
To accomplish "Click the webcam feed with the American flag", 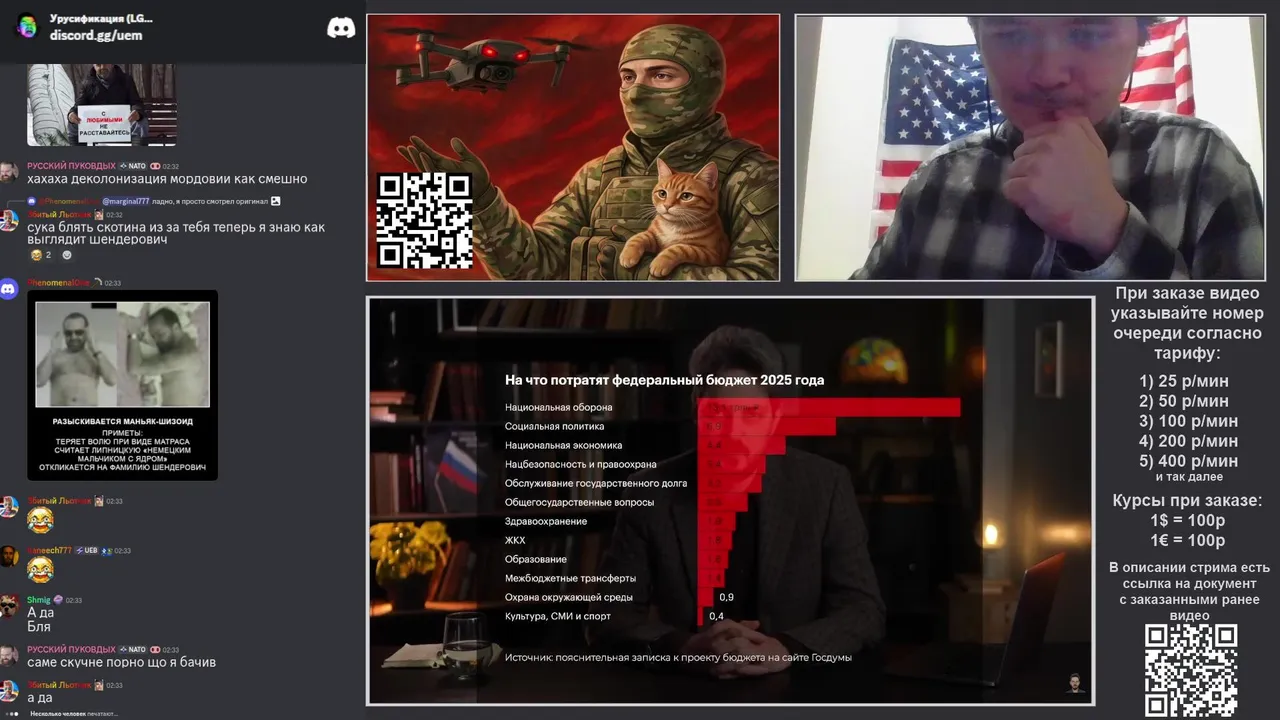I will pyautogui.click(x=1030, y=147).
